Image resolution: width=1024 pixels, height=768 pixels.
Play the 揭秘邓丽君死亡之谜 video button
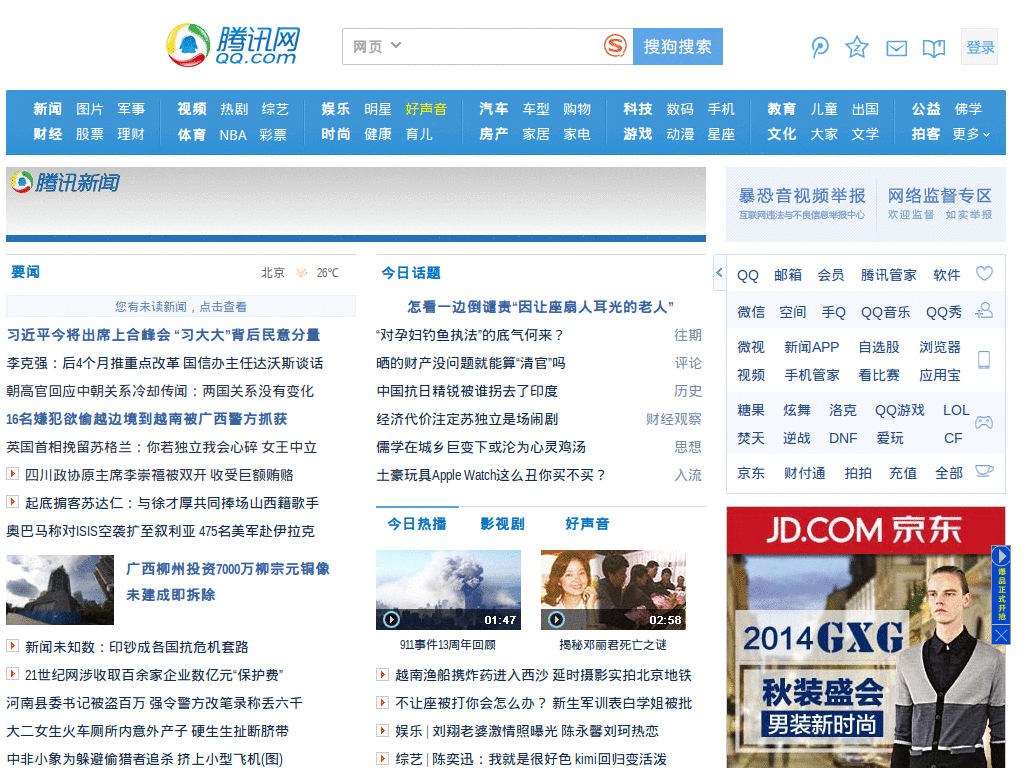pos(556,619)
